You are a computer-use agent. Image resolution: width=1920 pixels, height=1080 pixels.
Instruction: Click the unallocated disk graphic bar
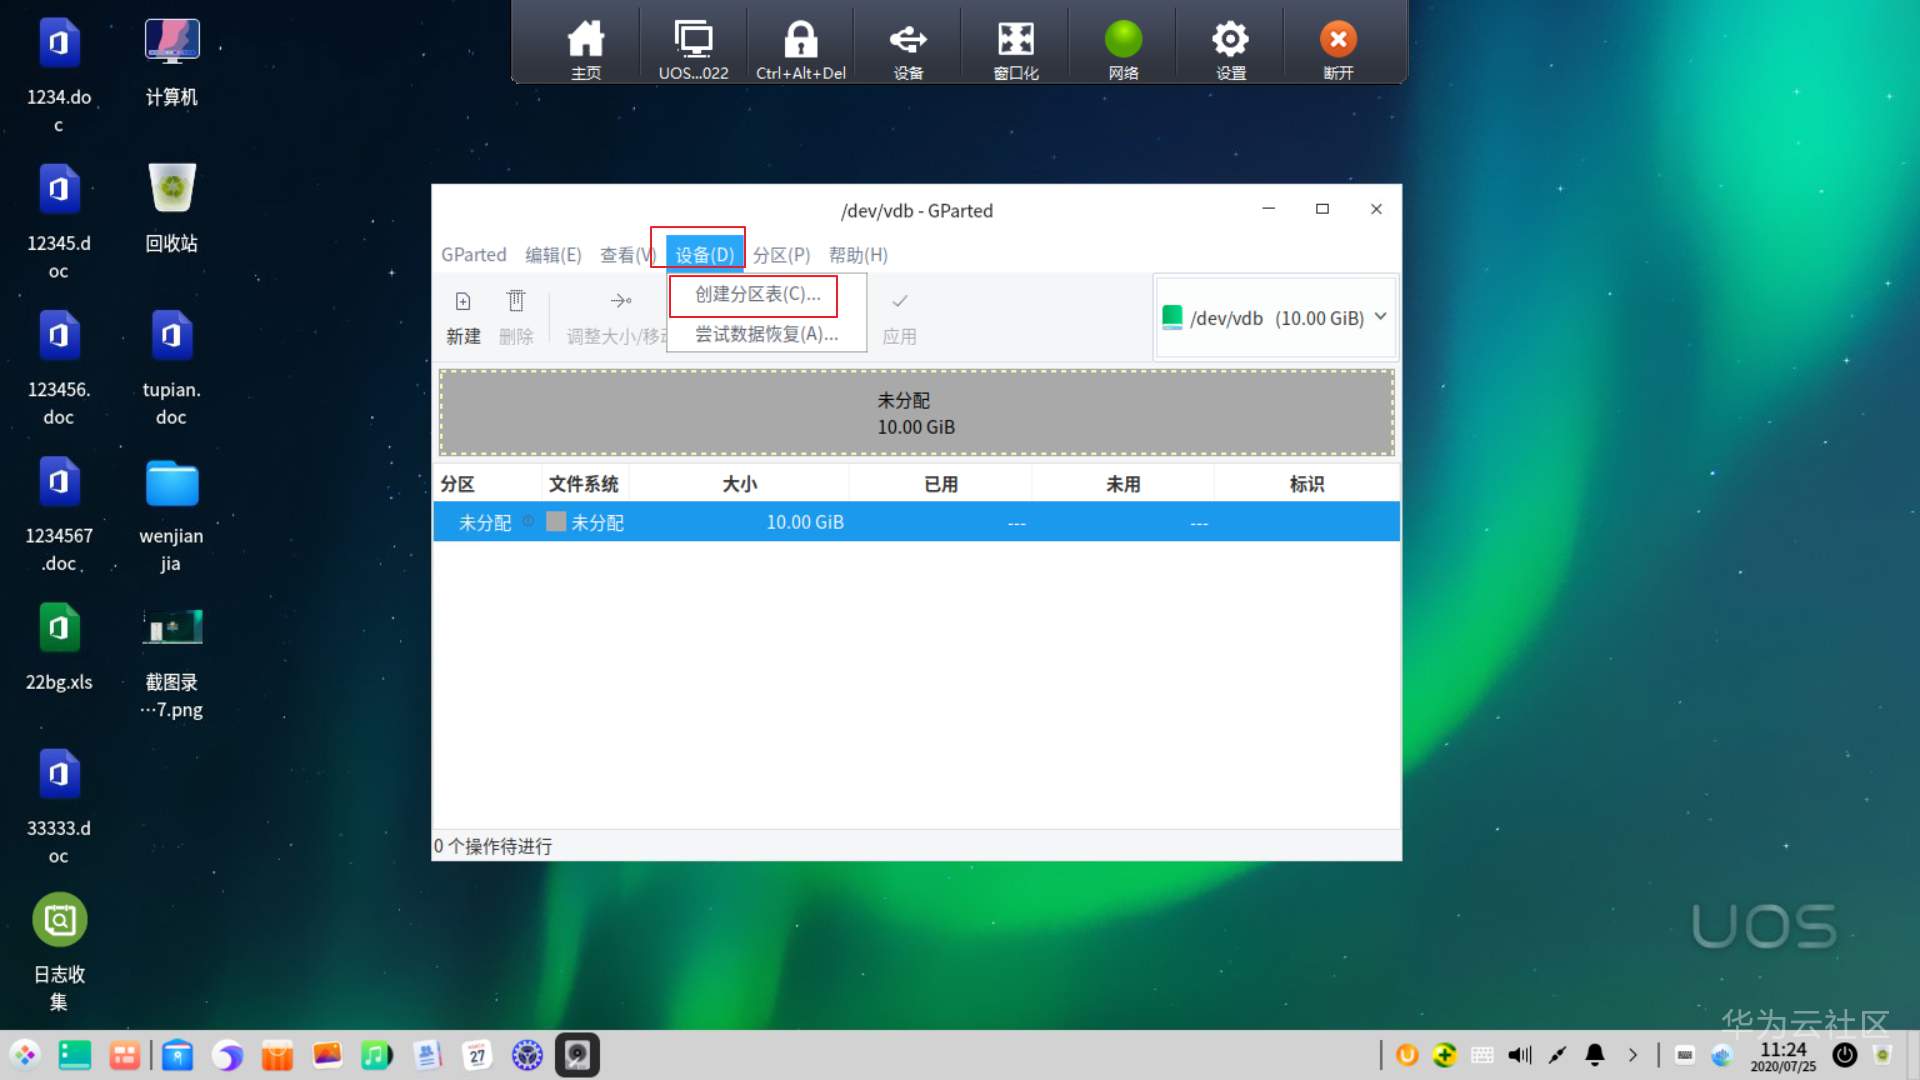tap(915, 413)
